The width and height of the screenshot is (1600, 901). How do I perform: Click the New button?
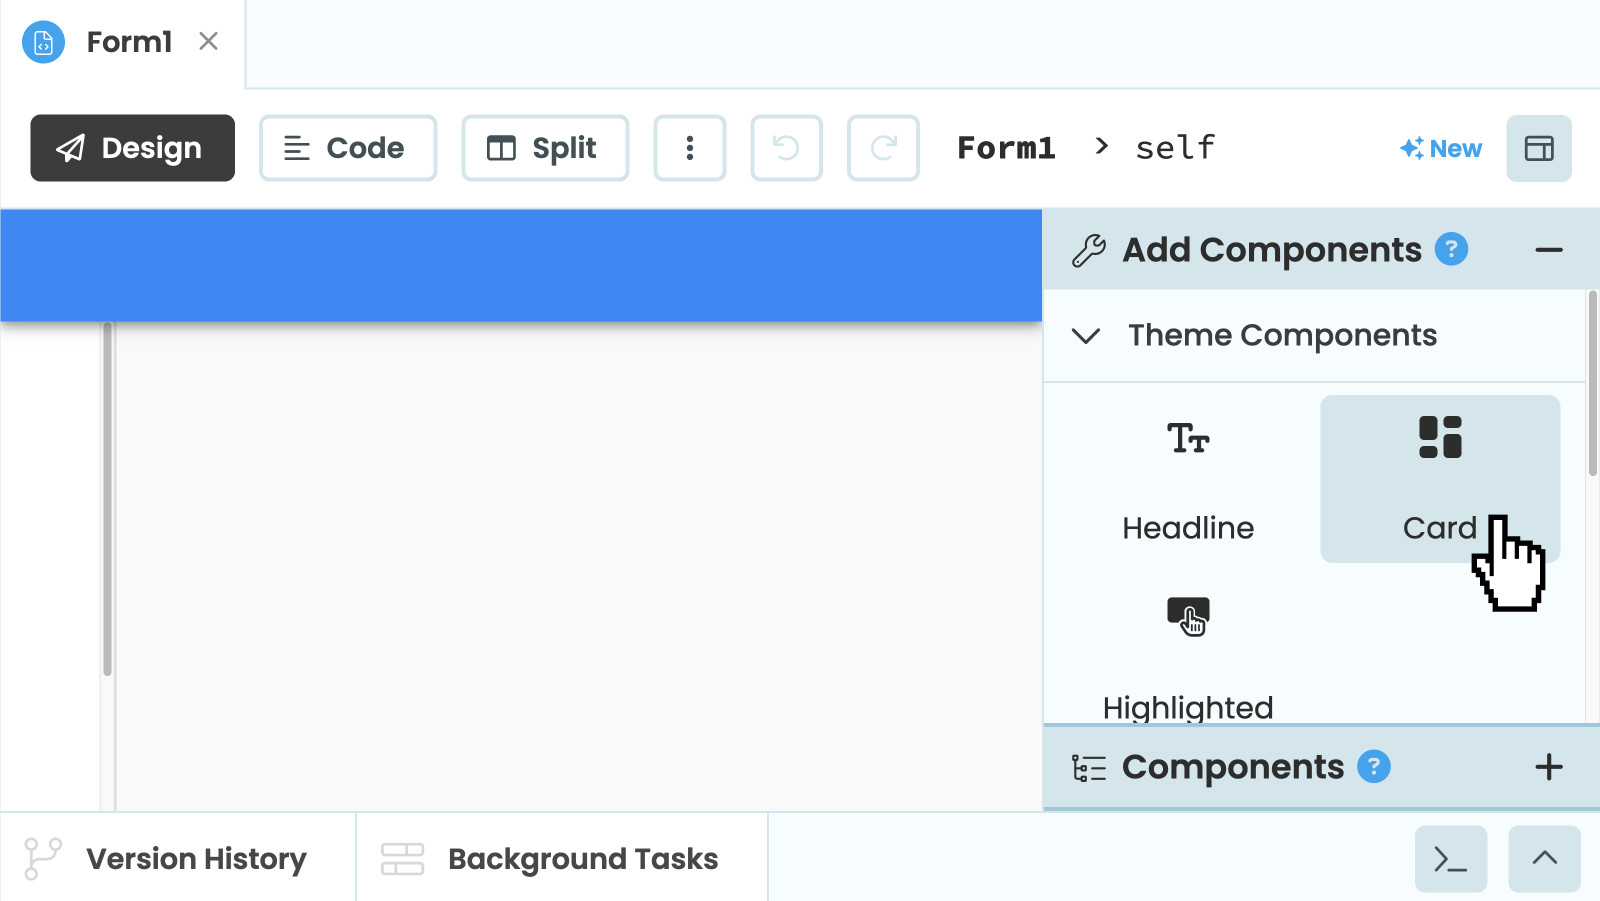point(1440,148)
